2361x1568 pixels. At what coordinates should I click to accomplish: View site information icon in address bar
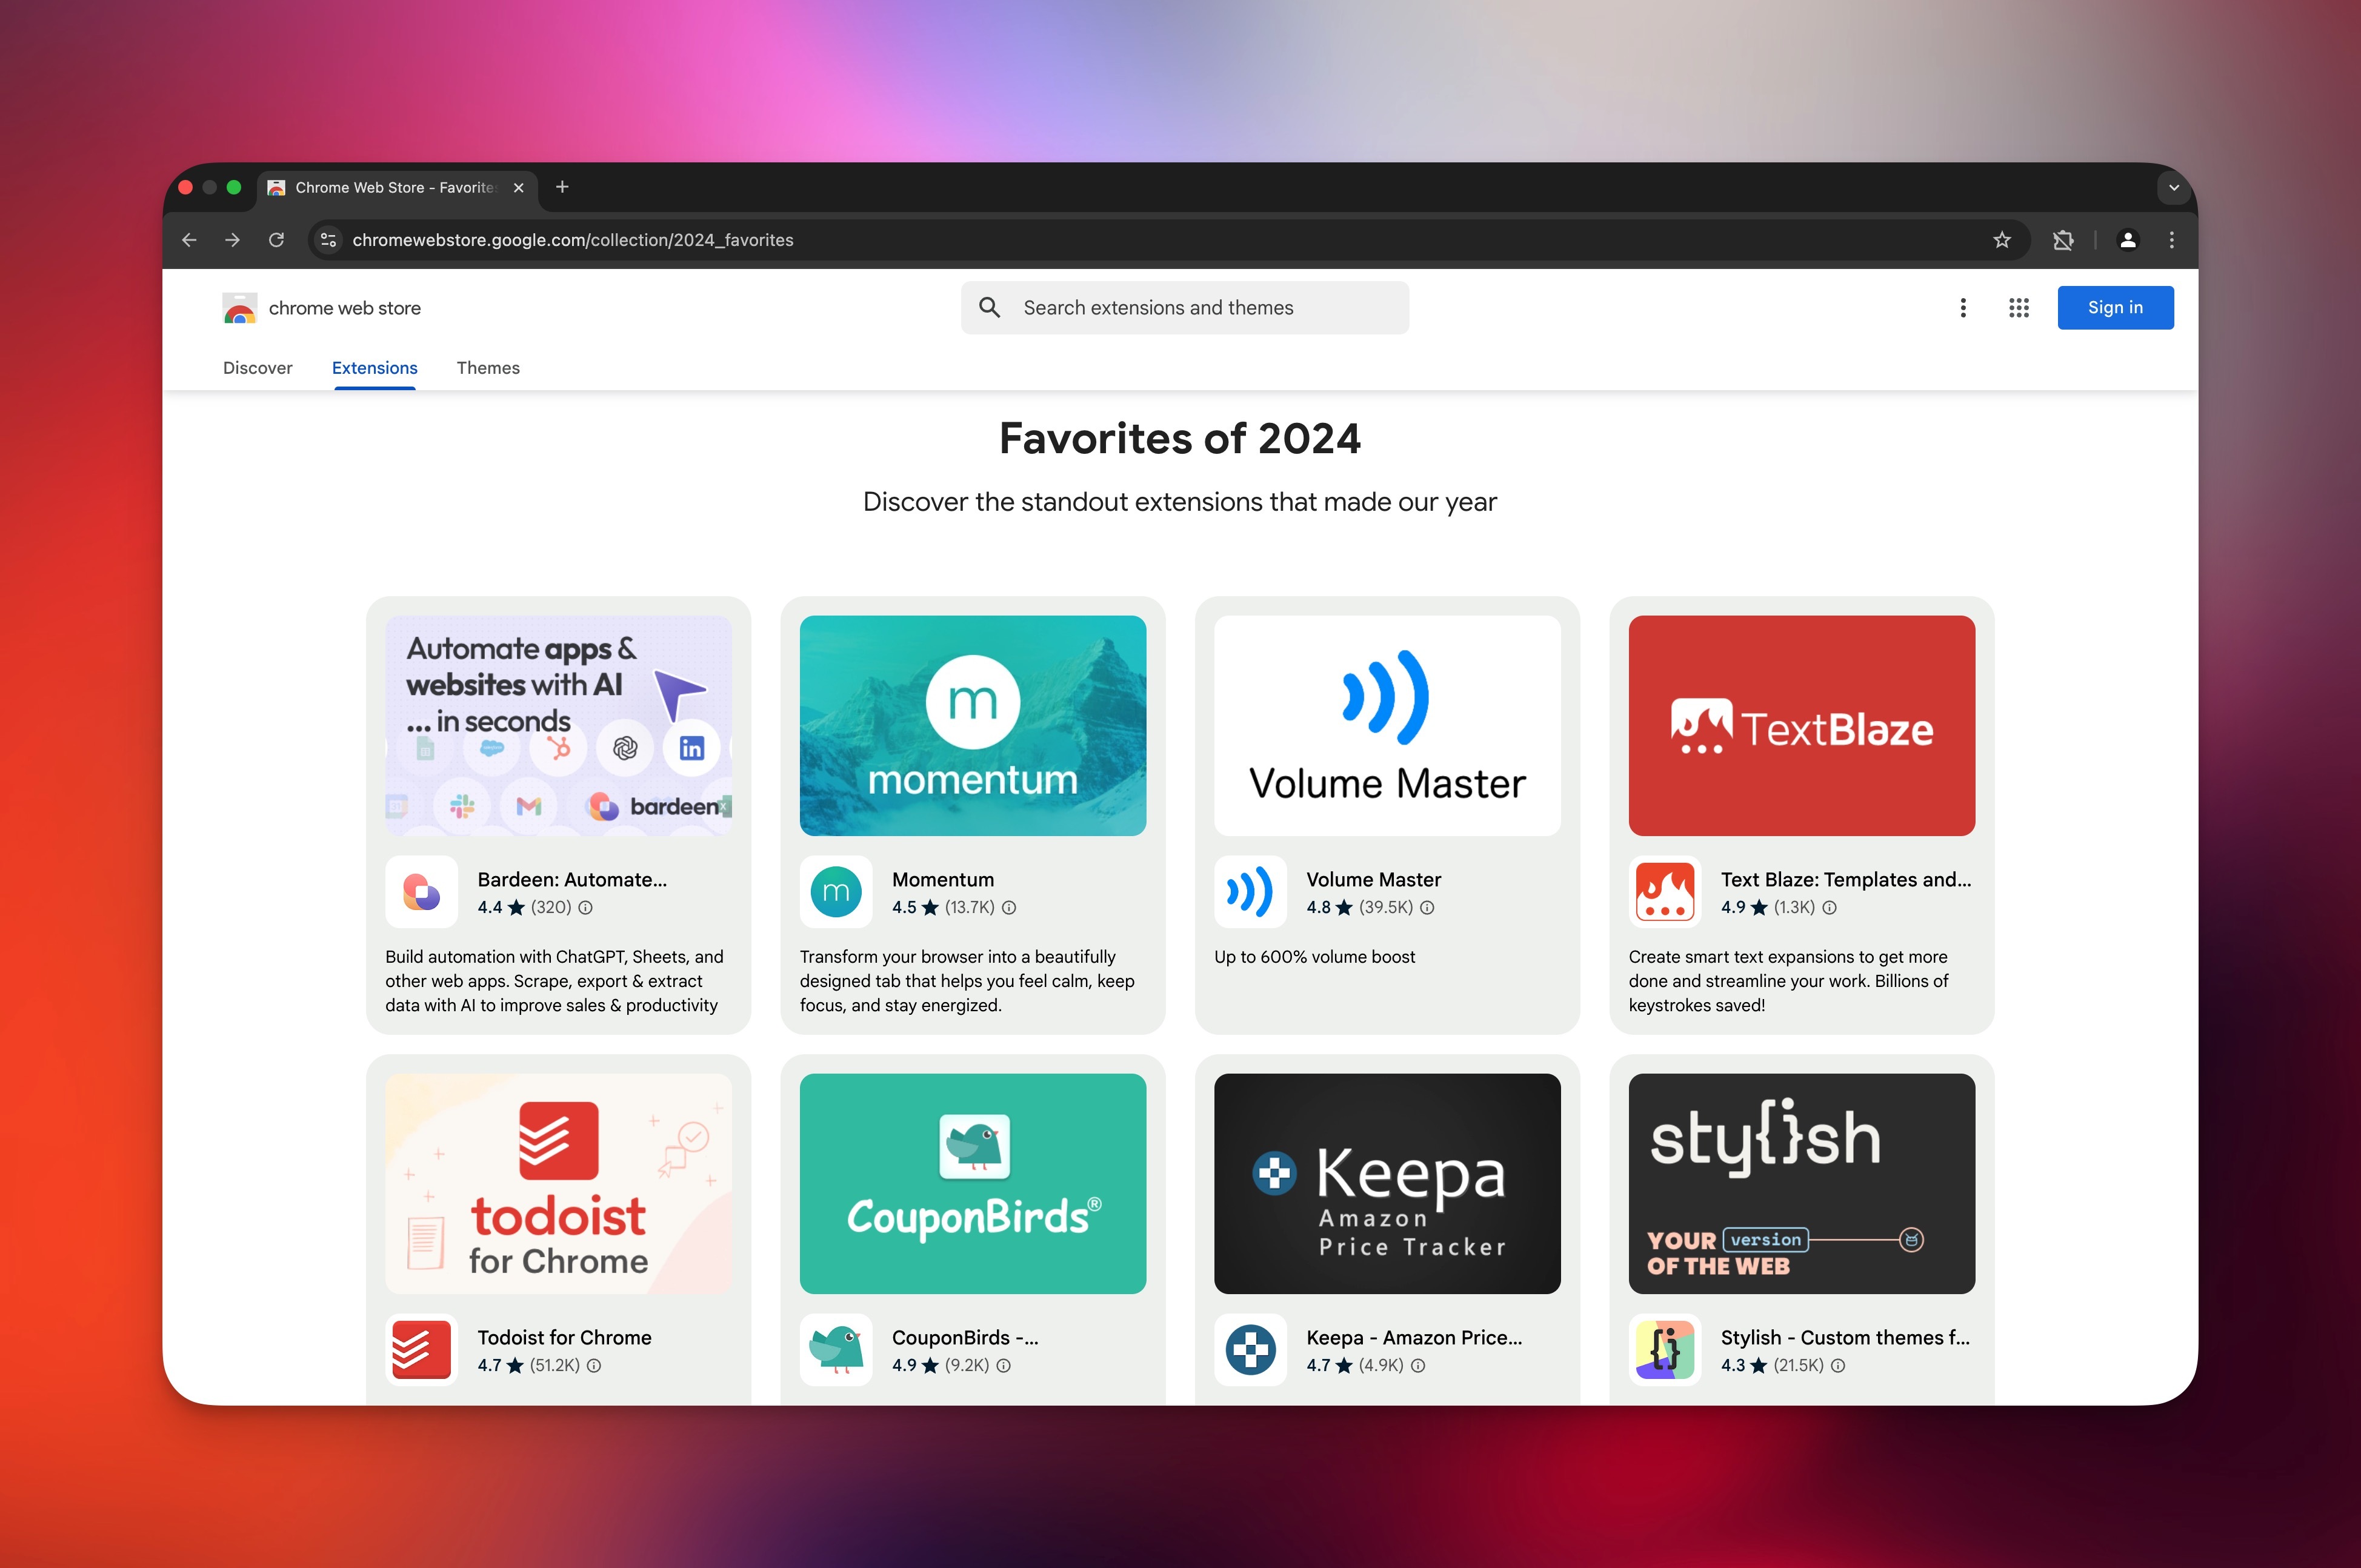tap(328, 240)
